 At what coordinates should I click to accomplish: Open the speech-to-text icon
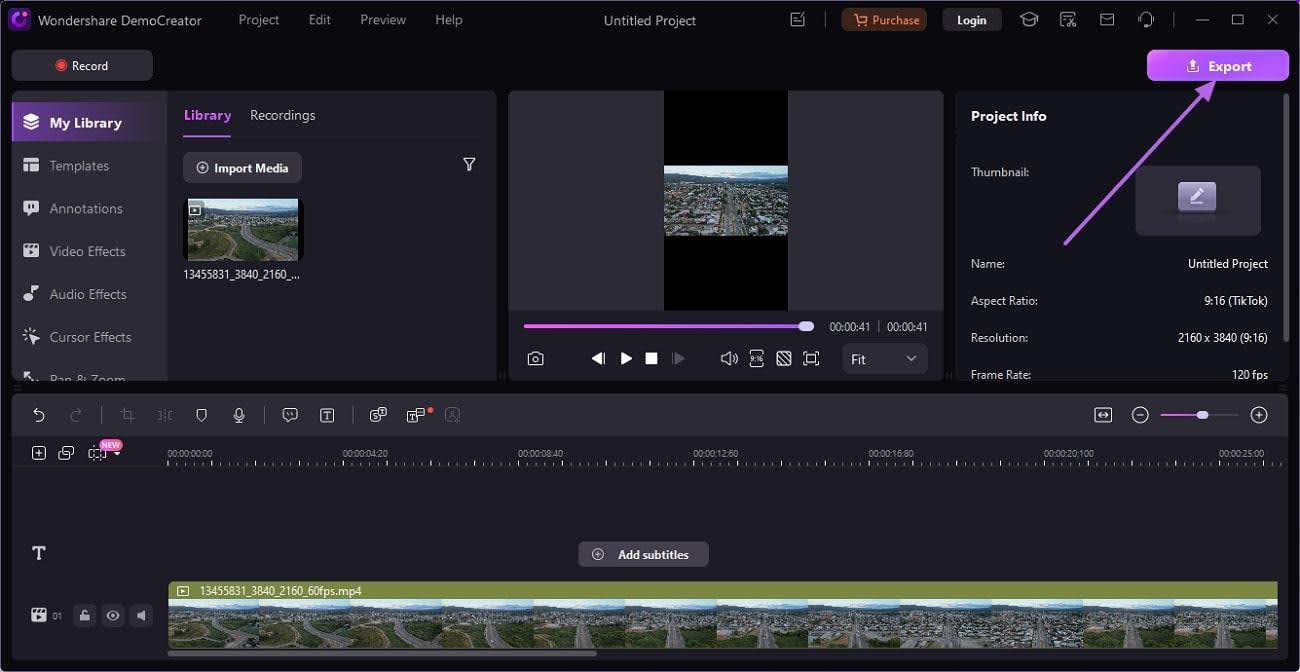point(378,415)
